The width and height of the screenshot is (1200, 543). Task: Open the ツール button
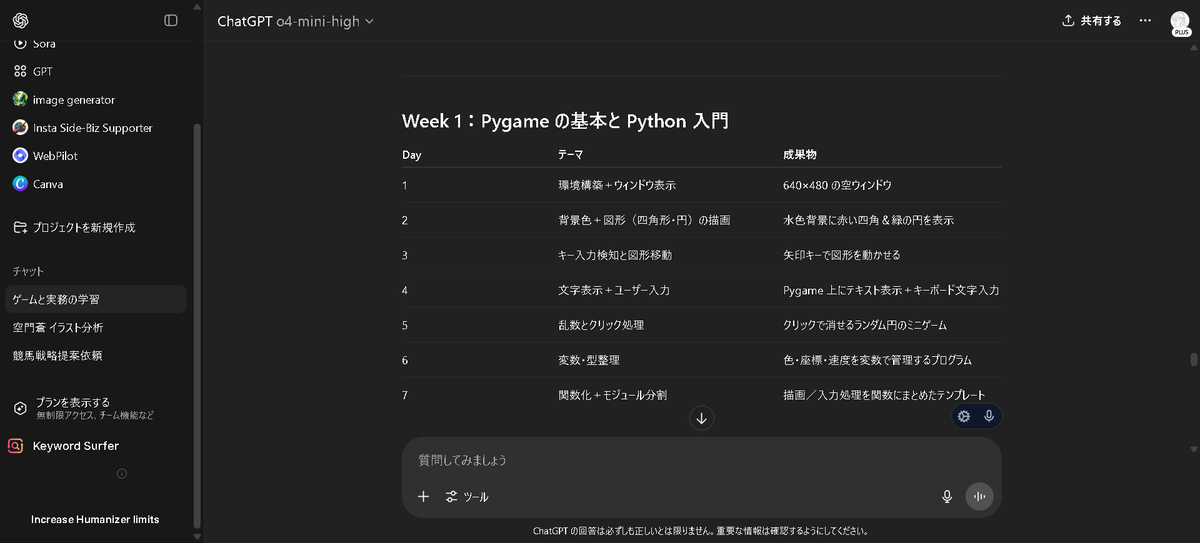pyautogui.click(x=467, y=496)
